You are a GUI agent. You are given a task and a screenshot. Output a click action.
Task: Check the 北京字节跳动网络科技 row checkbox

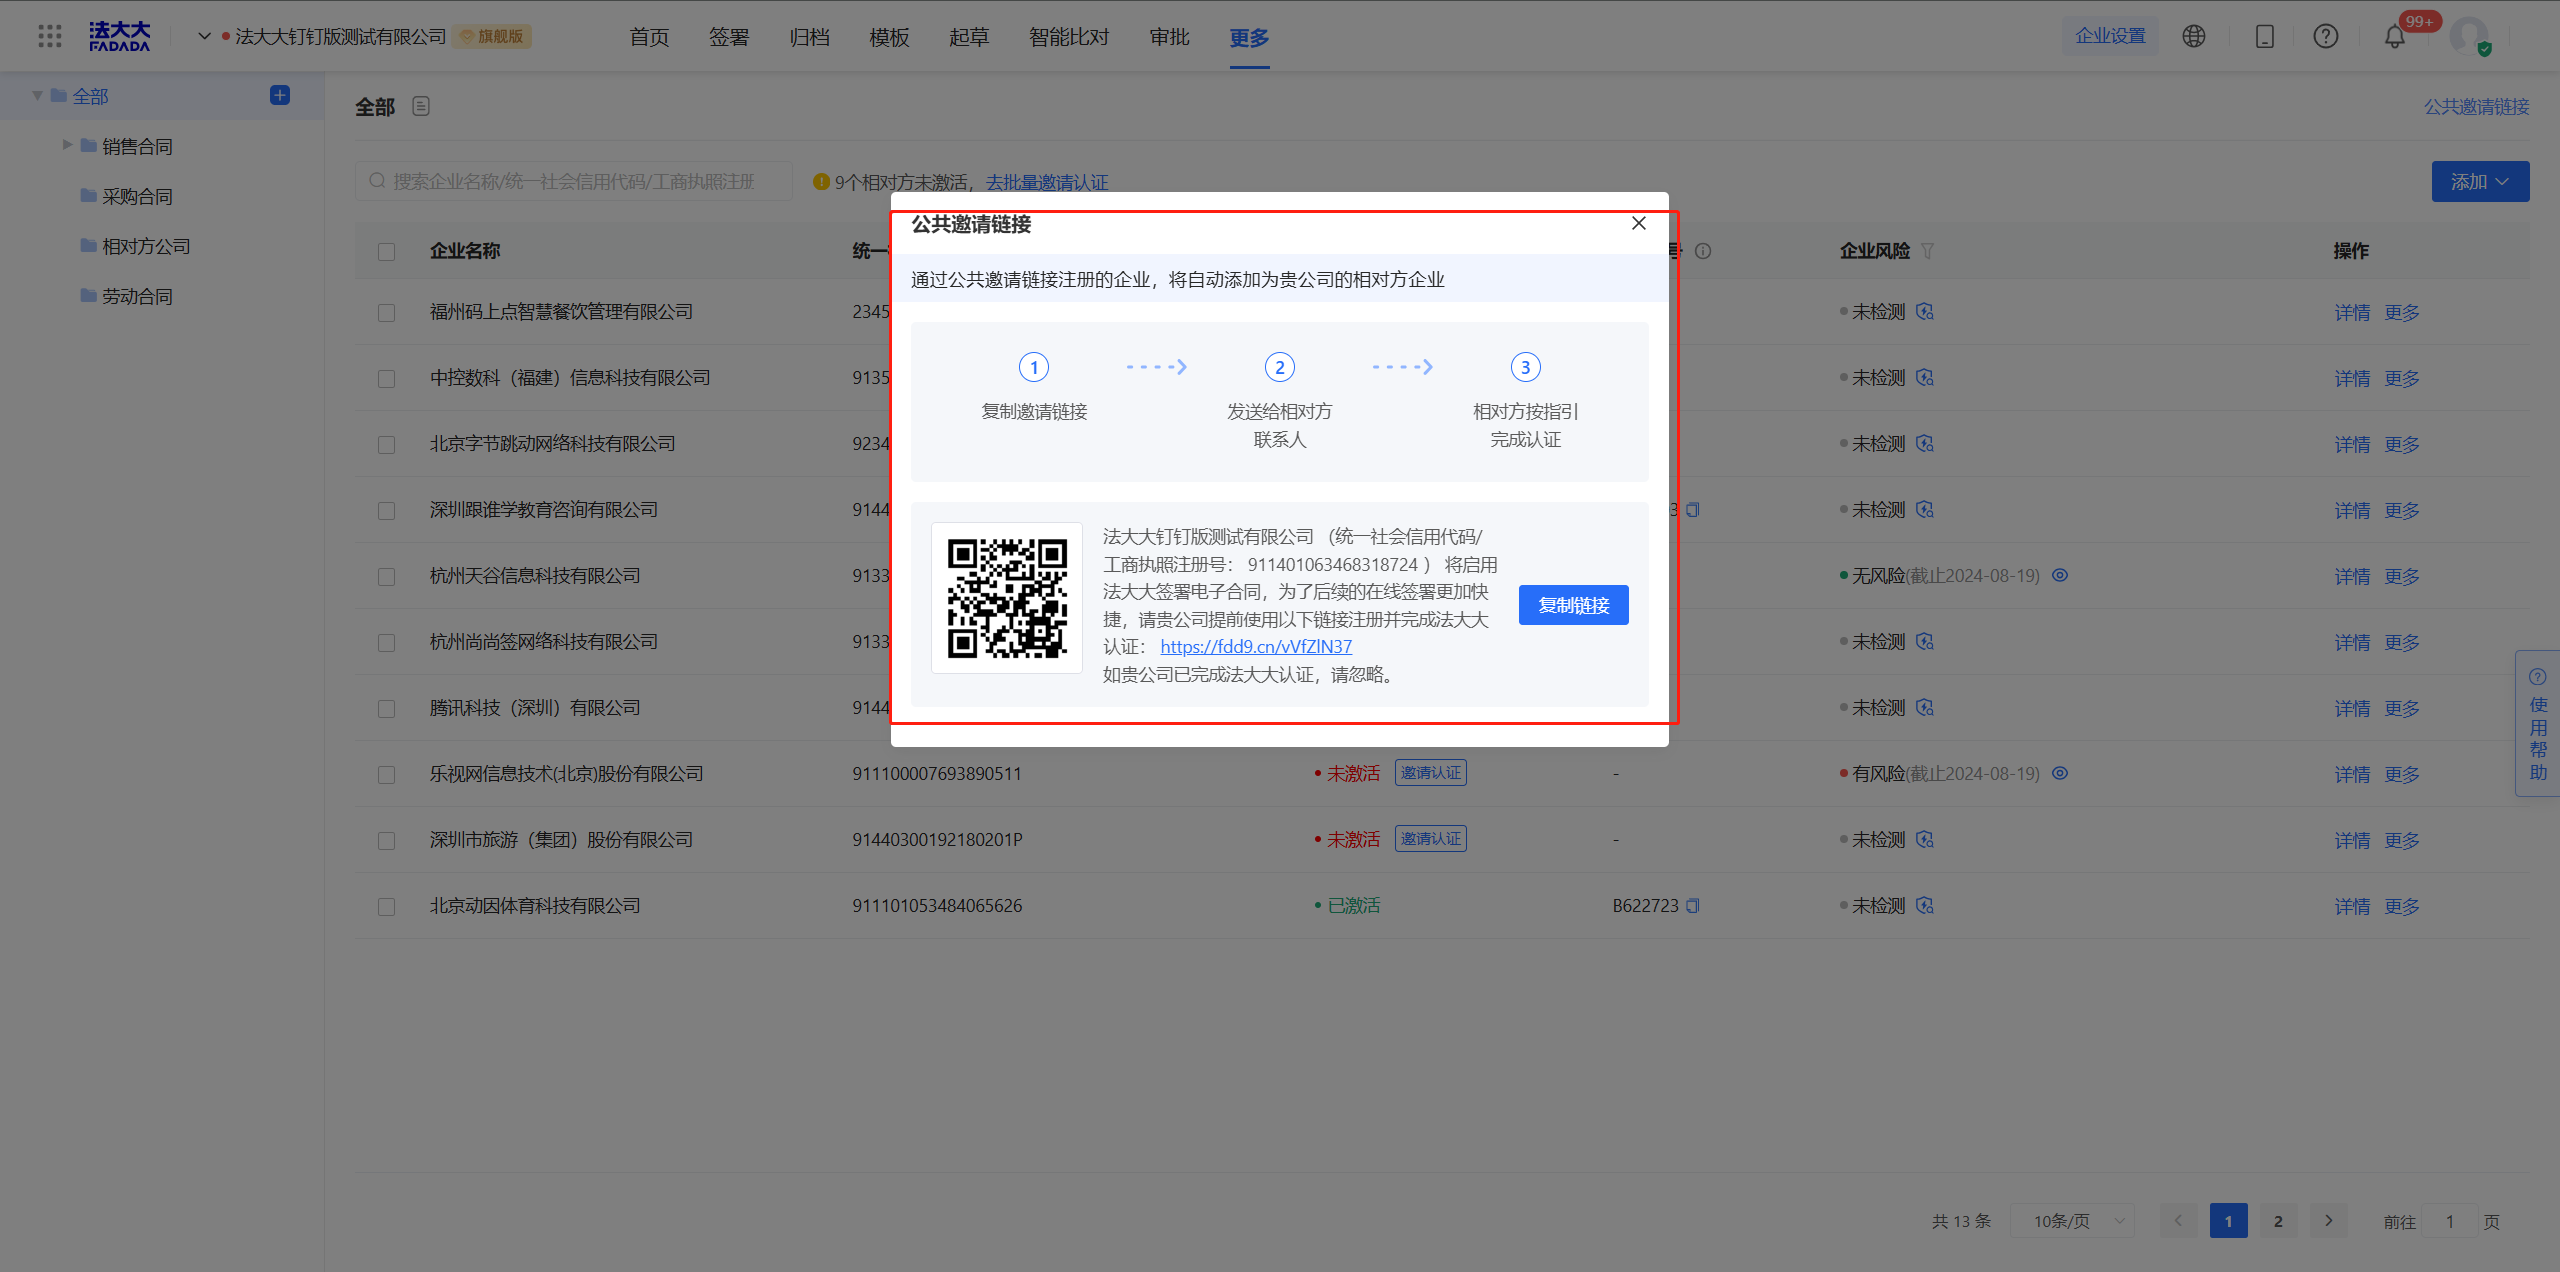pyautogui.click(x=386, y=445)
